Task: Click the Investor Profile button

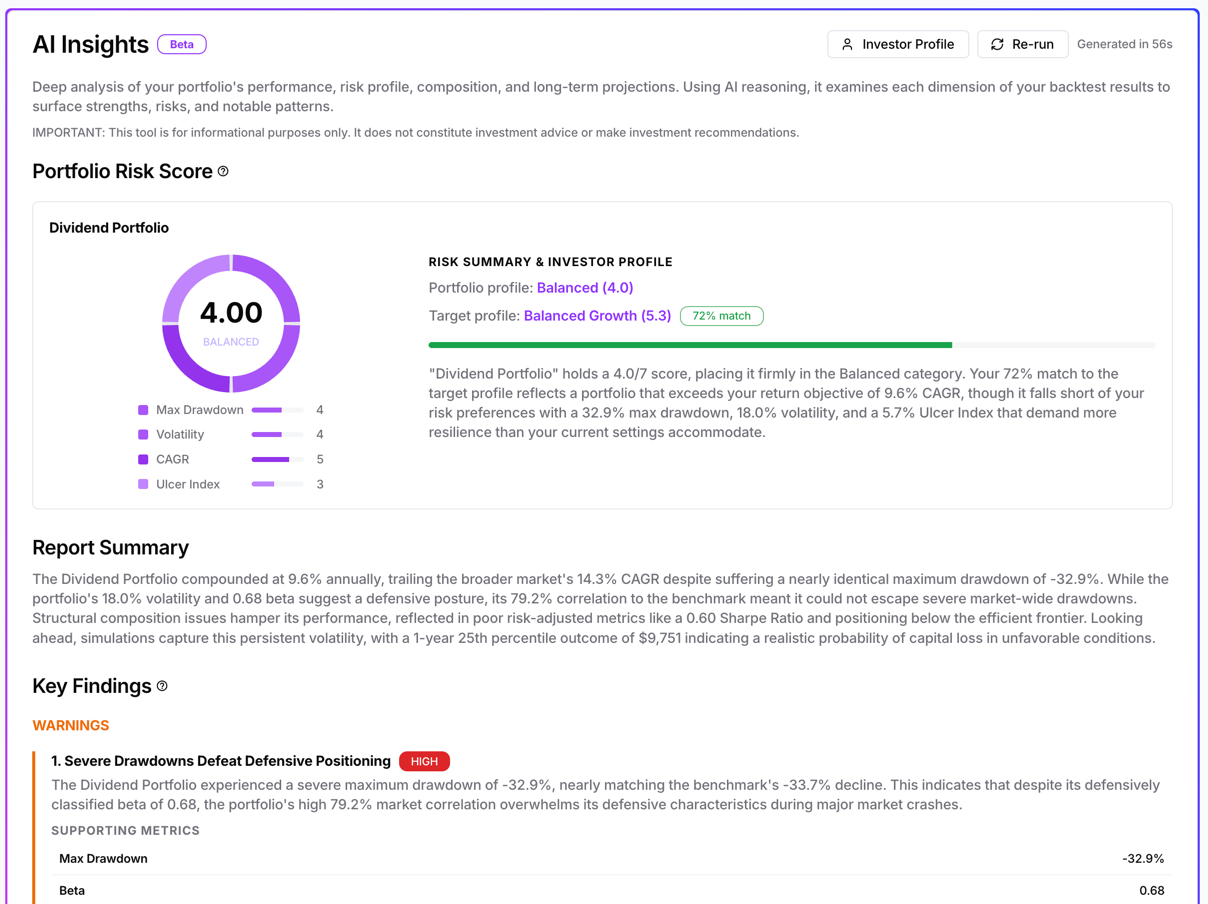Action: tap(898, 44)
